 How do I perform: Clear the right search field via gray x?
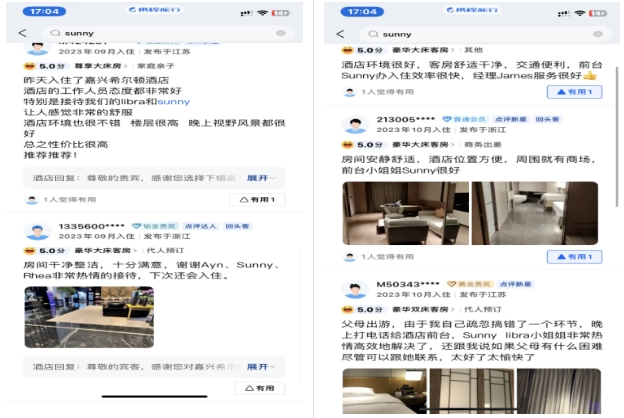[598, 34]
